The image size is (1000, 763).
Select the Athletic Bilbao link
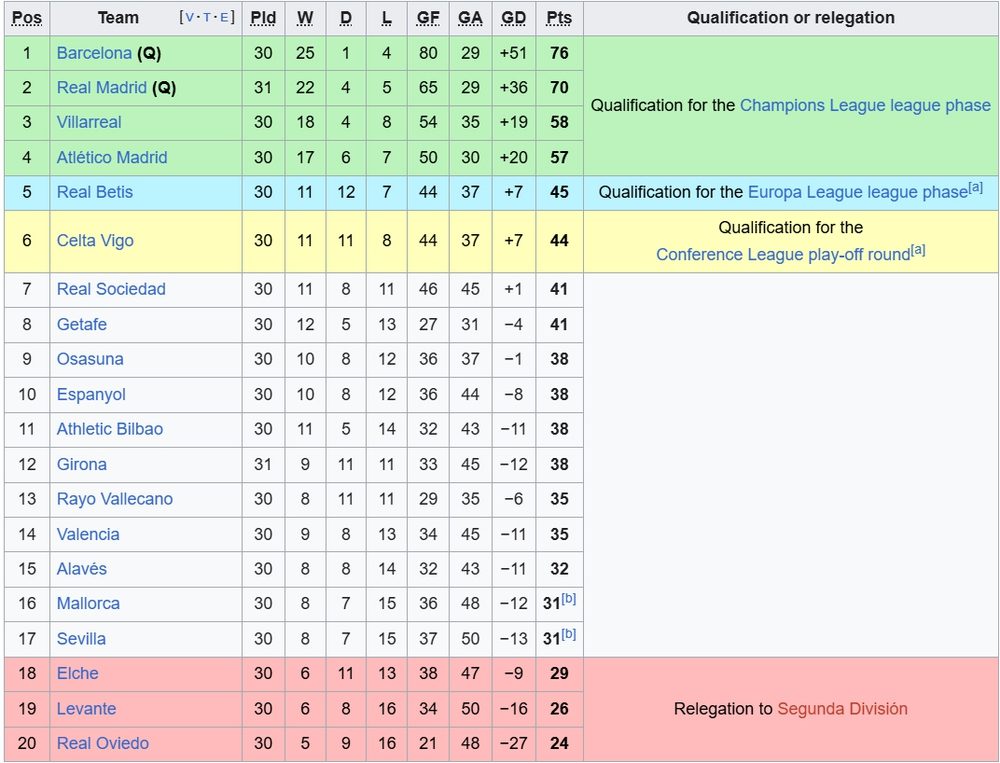(110, 429)
